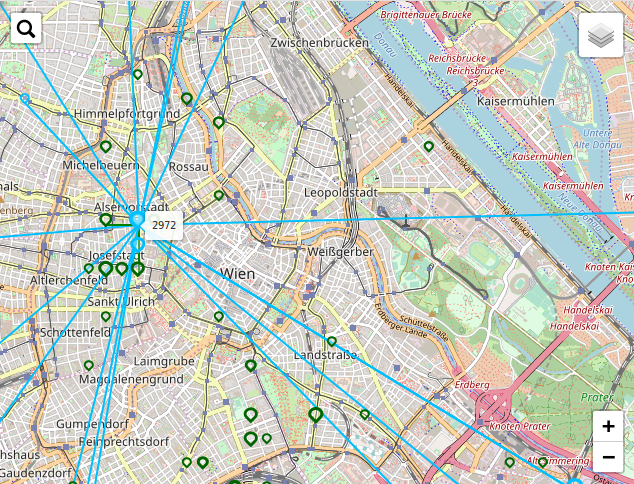Click the Knoten Prater junction label

click(x=519, y=427)
